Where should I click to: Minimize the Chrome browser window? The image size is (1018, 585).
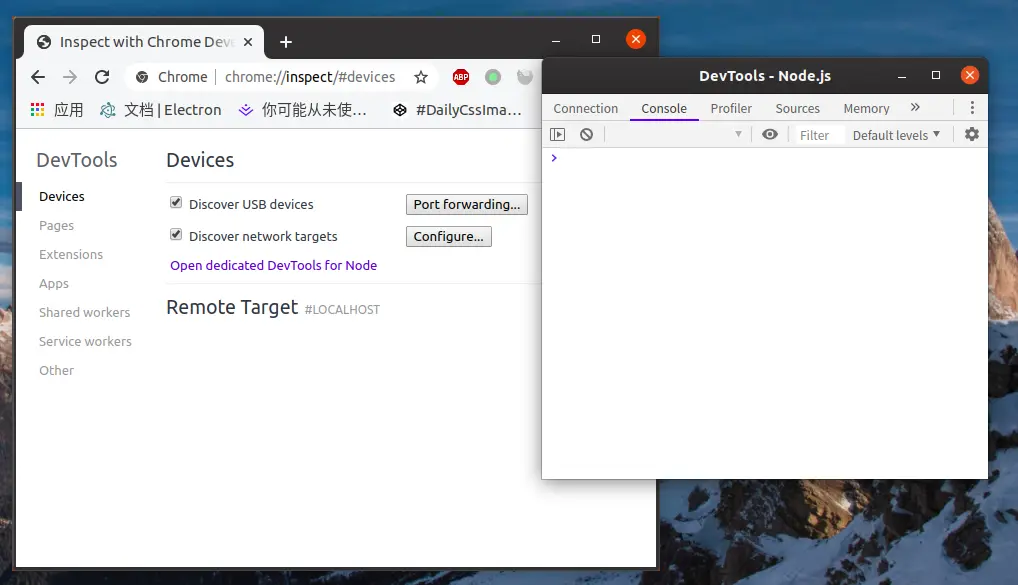(556, 40)
